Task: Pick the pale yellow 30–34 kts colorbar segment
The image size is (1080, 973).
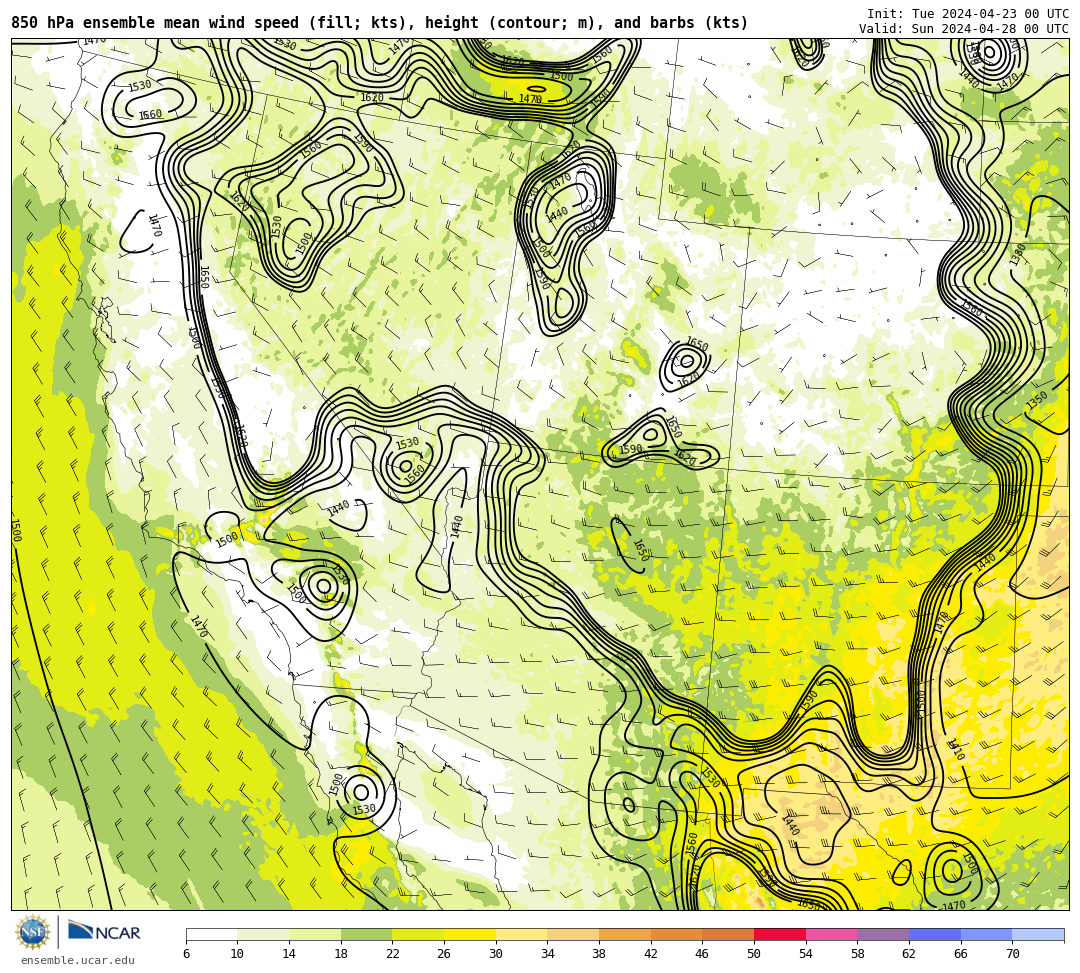Action: tap(521, 934)
